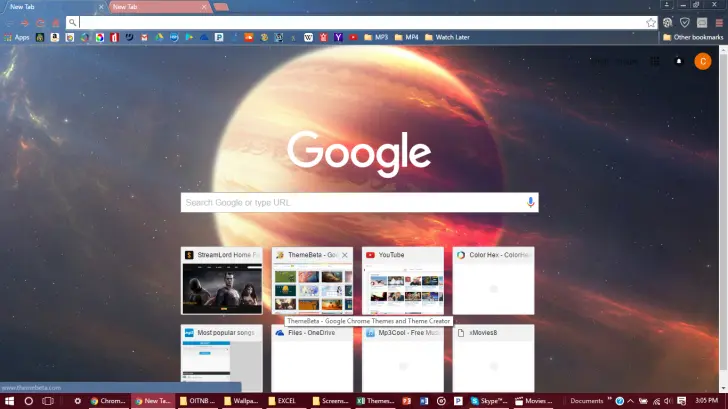Screen dimensions: 728x409
Task: Open the YouTube most-visited tile
Action: tap(403, 281)
